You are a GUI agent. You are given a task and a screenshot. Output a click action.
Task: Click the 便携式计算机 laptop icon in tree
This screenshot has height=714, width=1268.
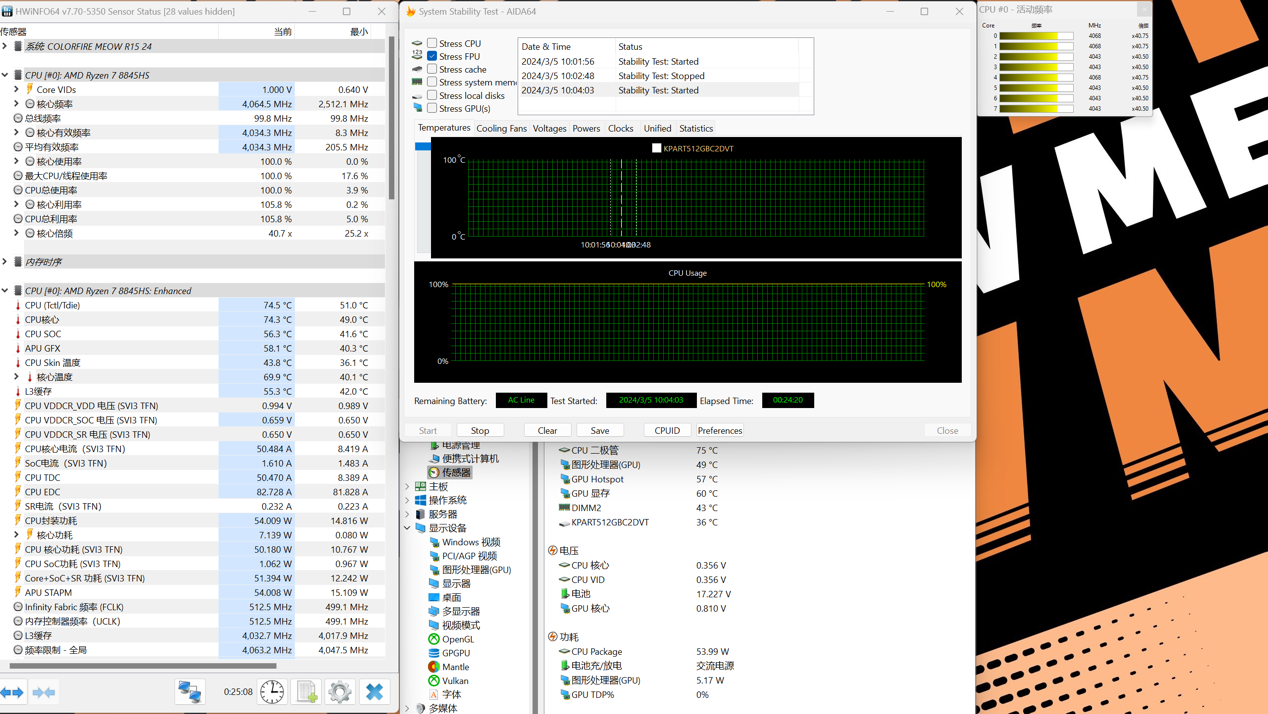point(434,458)
